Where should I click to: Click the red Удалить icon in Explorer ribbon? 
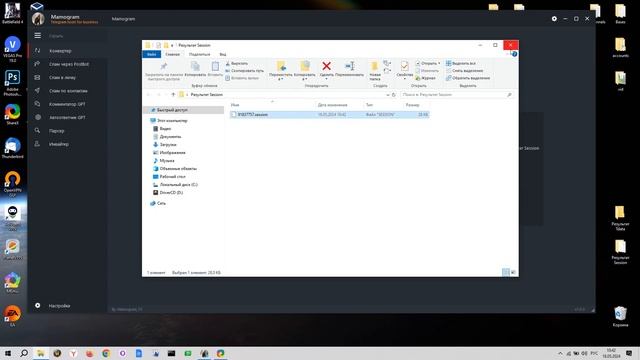coord(326,66)
